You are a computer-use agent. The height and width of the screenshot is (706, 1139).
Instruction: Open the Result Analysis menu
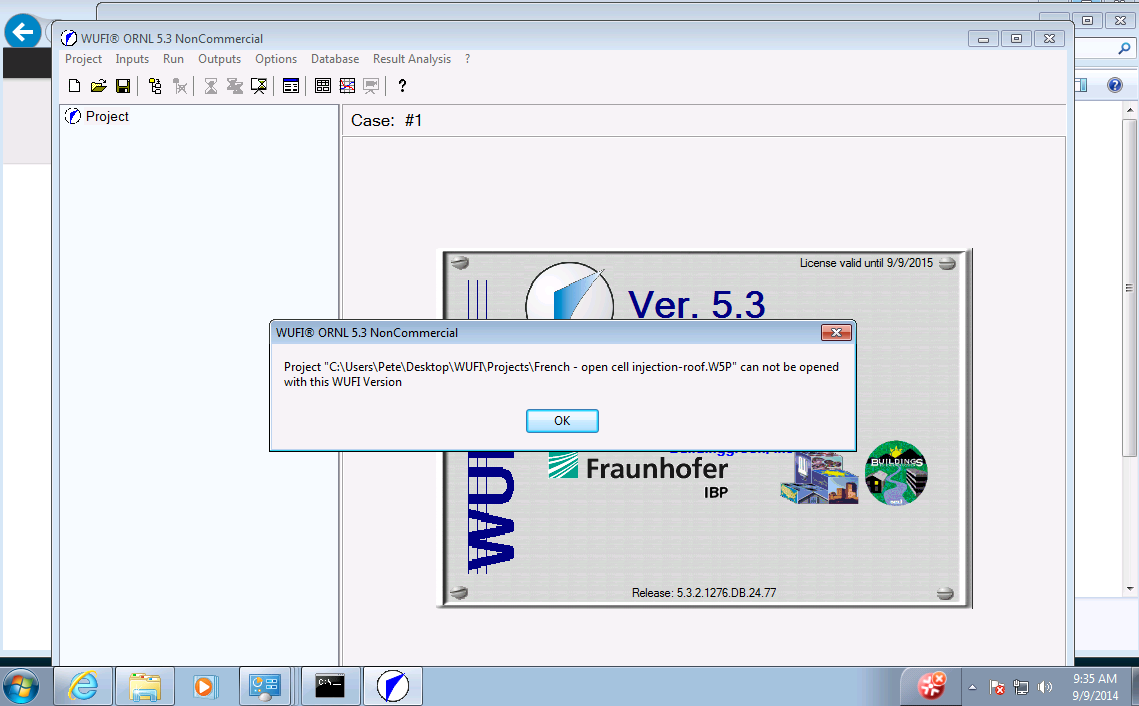[x=411, y=59]
